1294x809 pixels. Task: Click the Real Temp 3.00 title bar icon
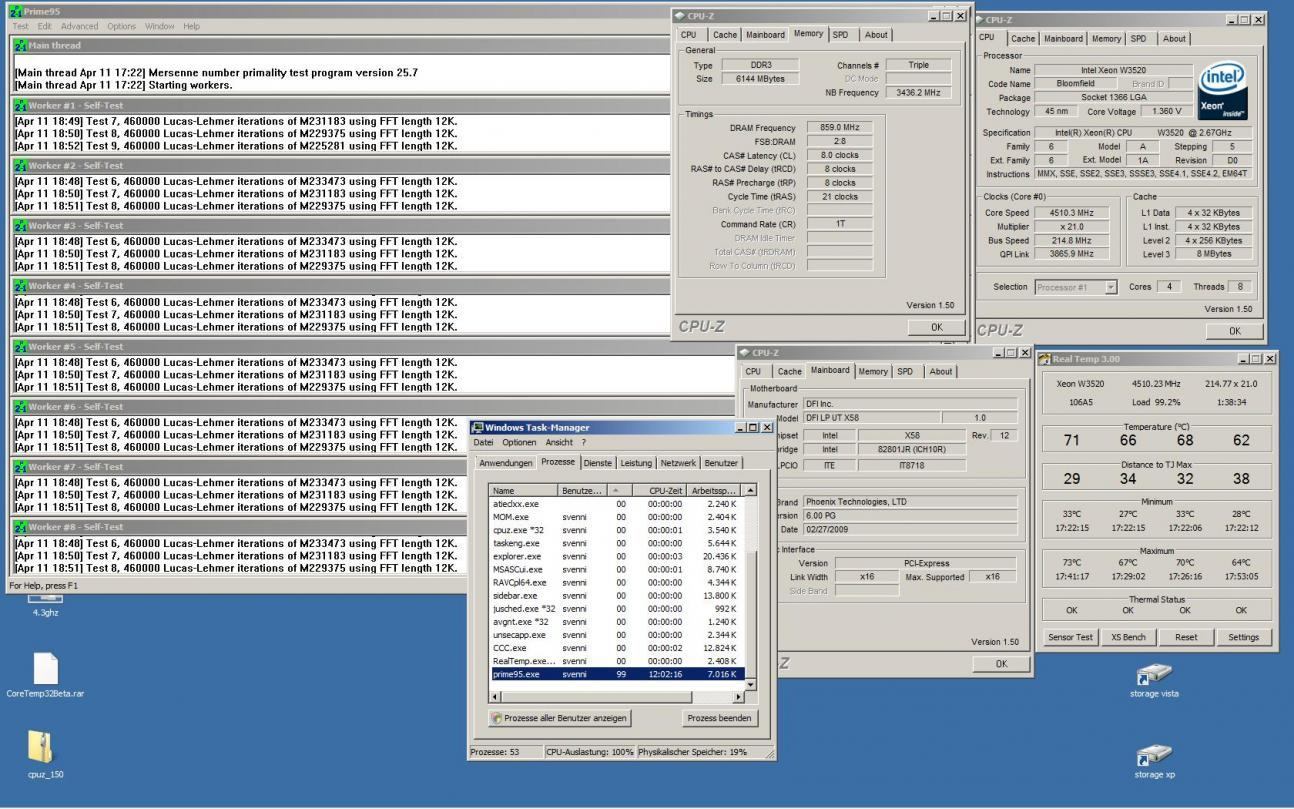[1045, 359]
